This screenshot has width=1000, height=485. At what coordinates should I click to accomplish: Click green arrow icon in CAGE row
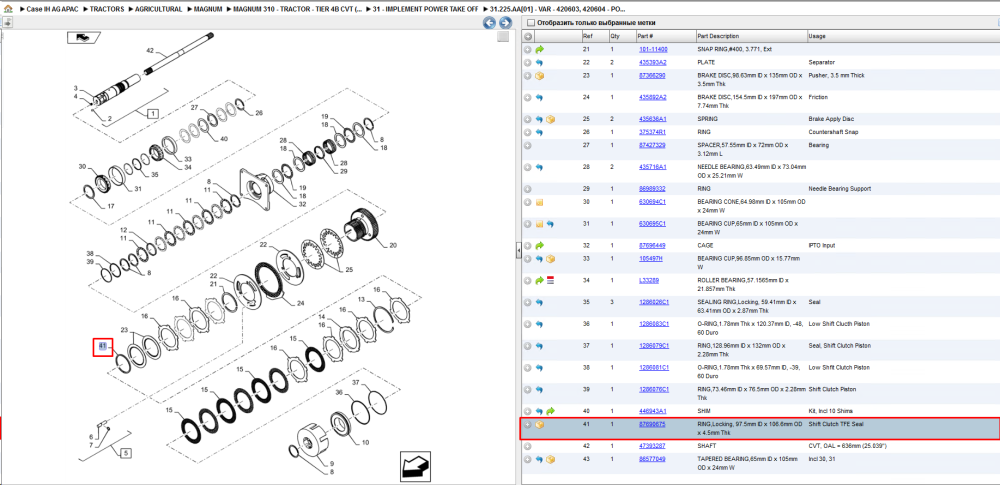[x=540, y=245]
